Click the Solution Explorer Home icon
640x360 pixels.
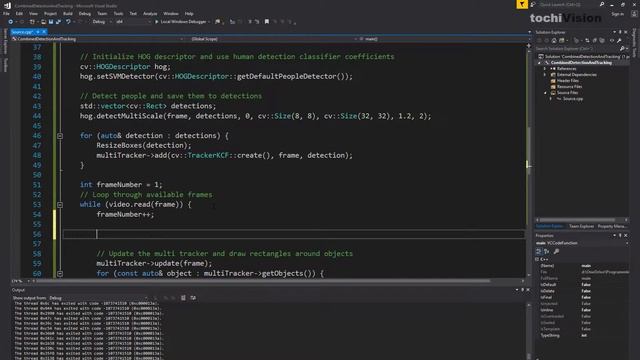pyautogui.click(x=554, y=40)
